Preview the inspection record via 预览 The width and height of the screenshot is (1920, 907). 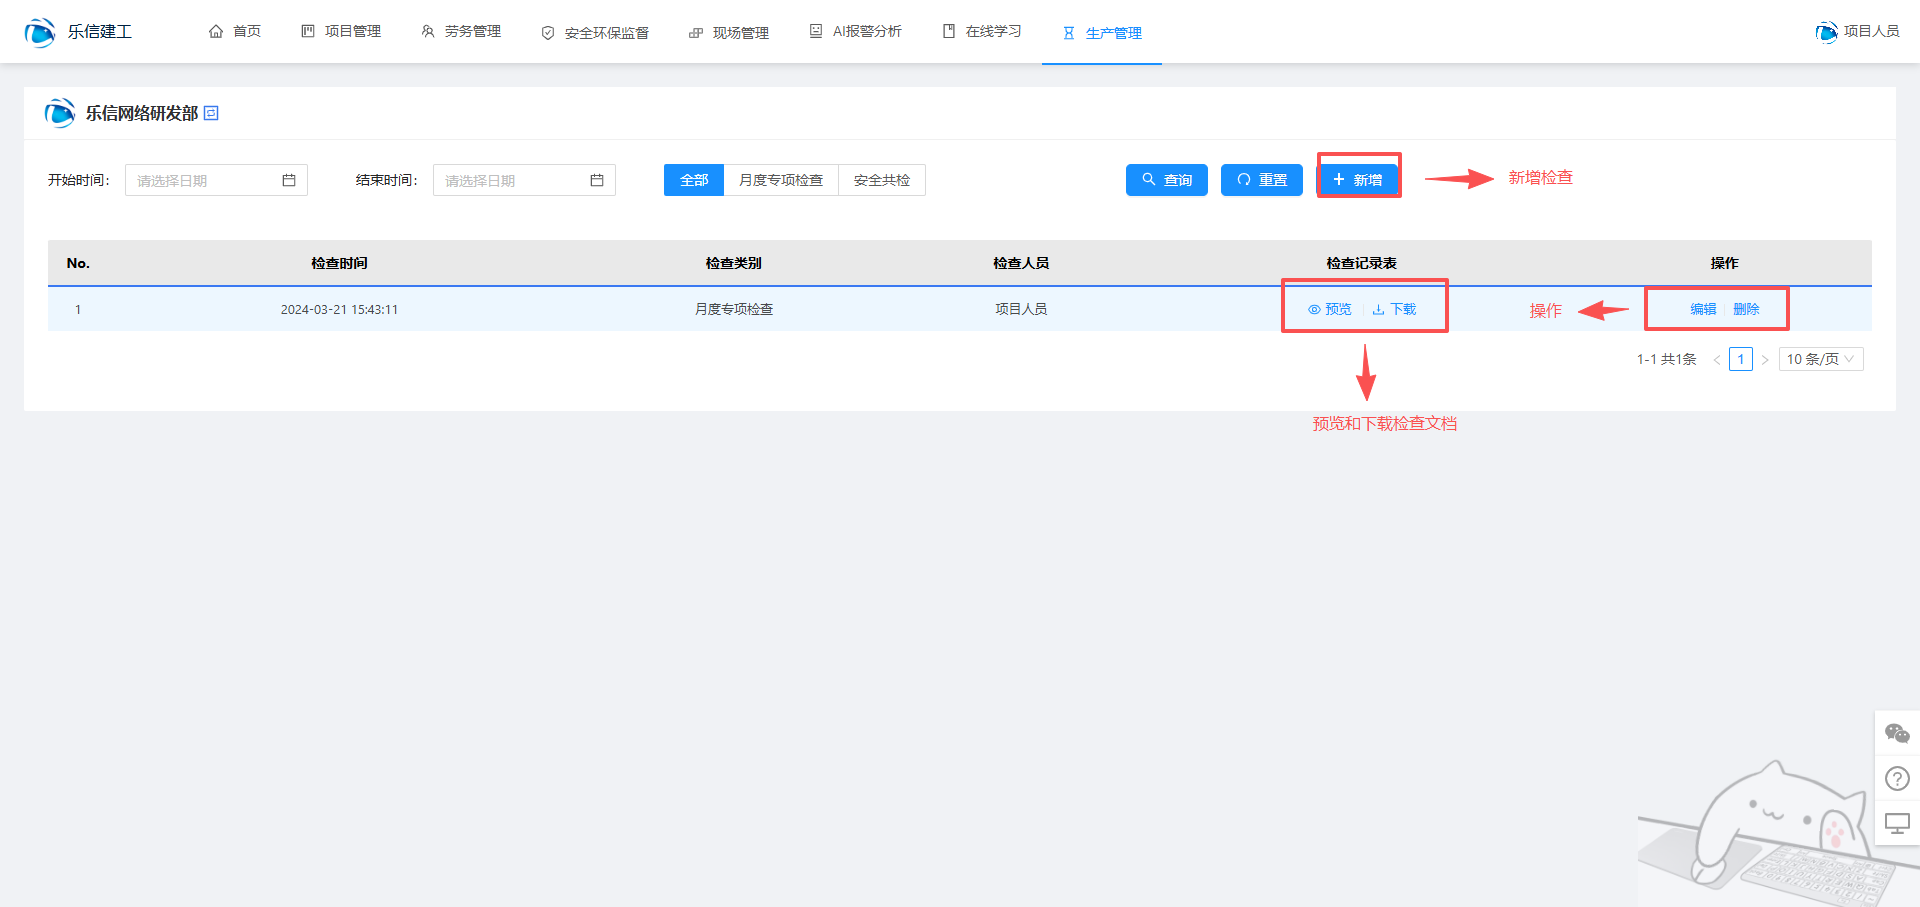click(1330, 310)
